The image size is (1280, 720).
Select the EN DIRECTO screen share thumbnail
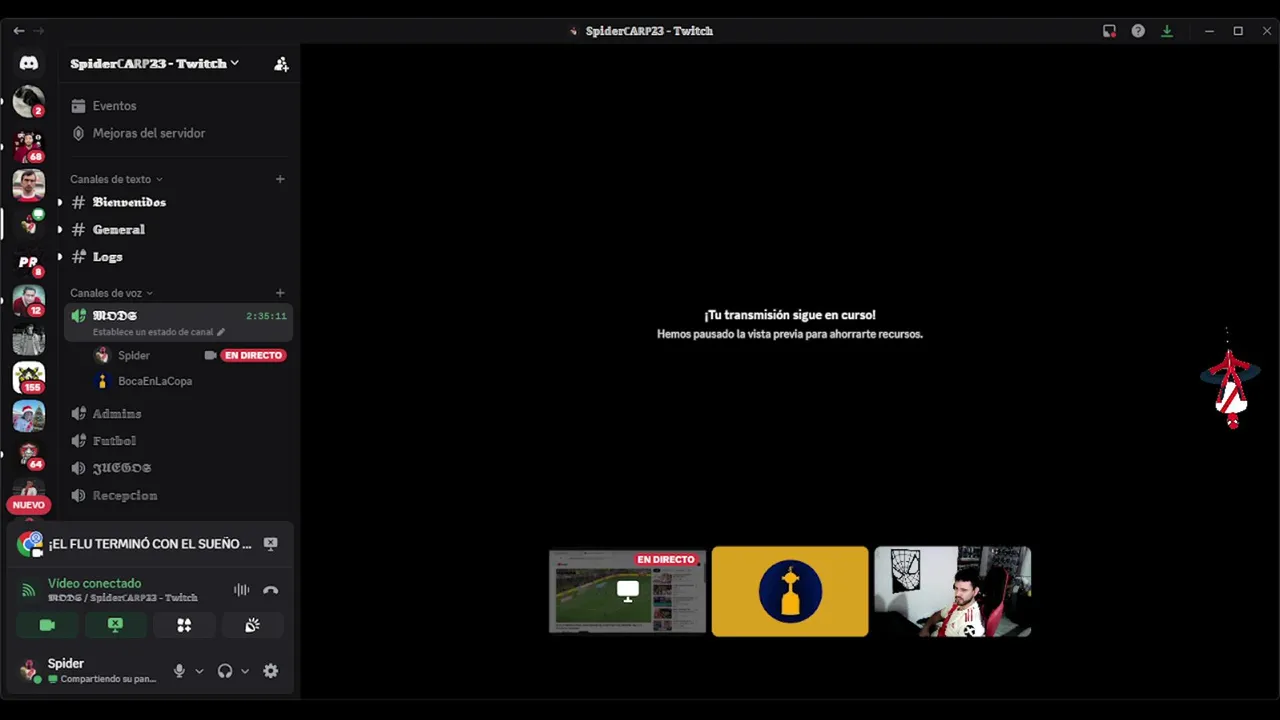tap(627, 591)
